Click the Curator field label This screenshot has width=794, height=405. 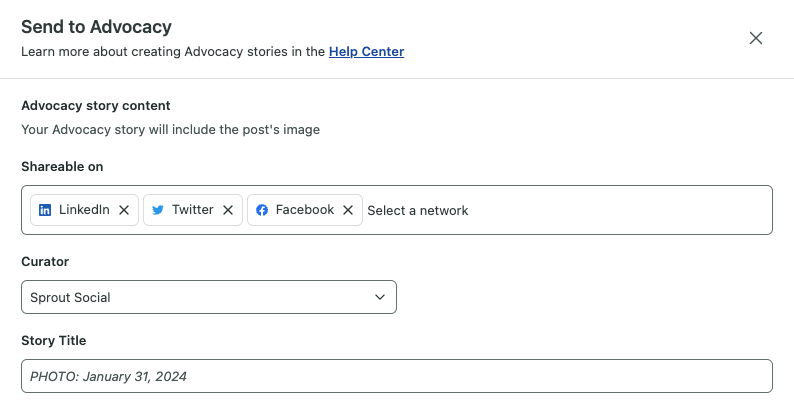(45, 262)
